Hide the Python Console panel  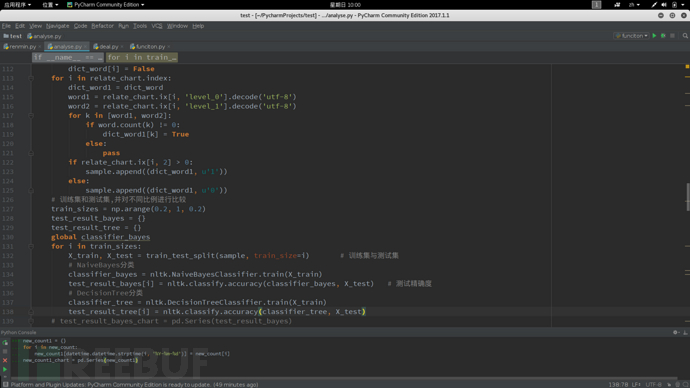point(685,332)
